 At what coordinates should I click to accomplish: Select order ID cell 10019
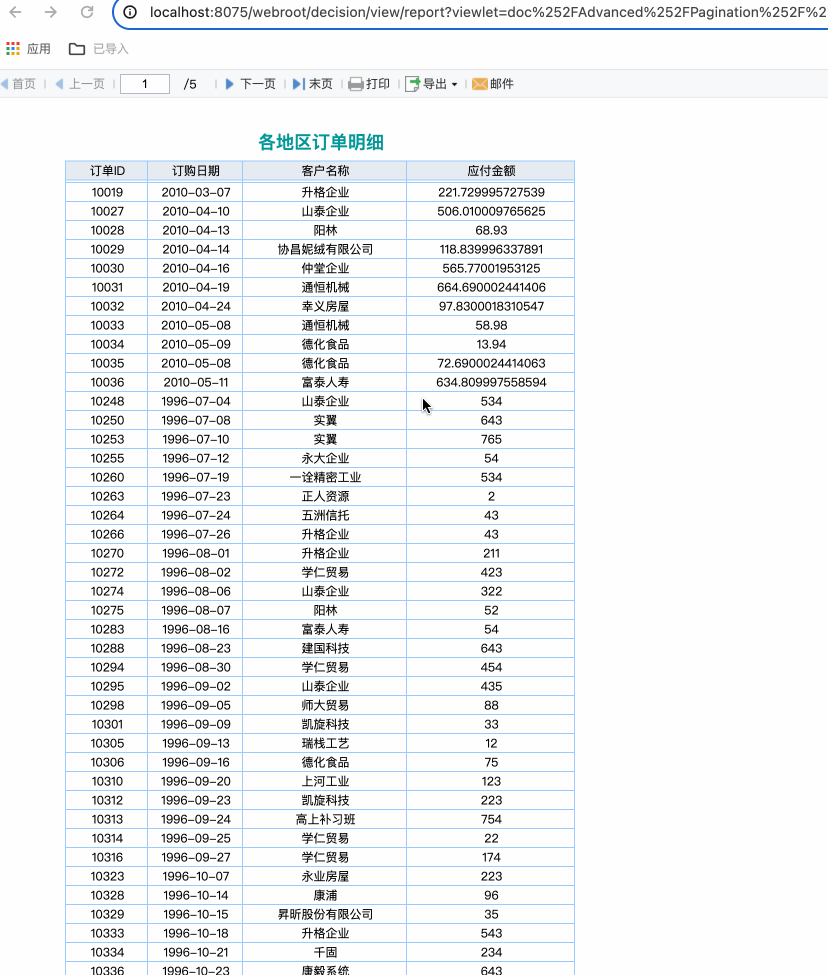point(107,192)
